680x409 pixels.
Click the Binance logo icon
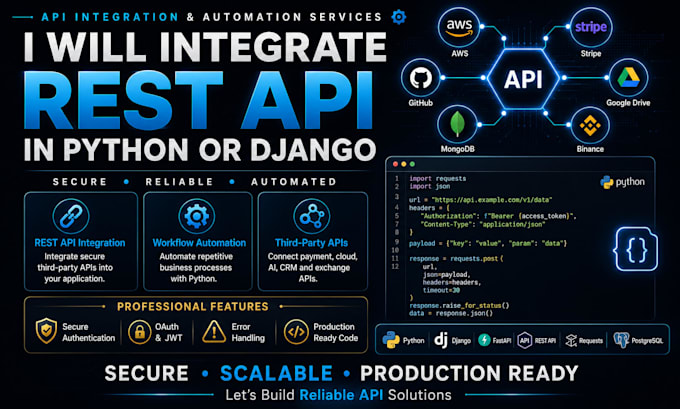pos(590,125)
